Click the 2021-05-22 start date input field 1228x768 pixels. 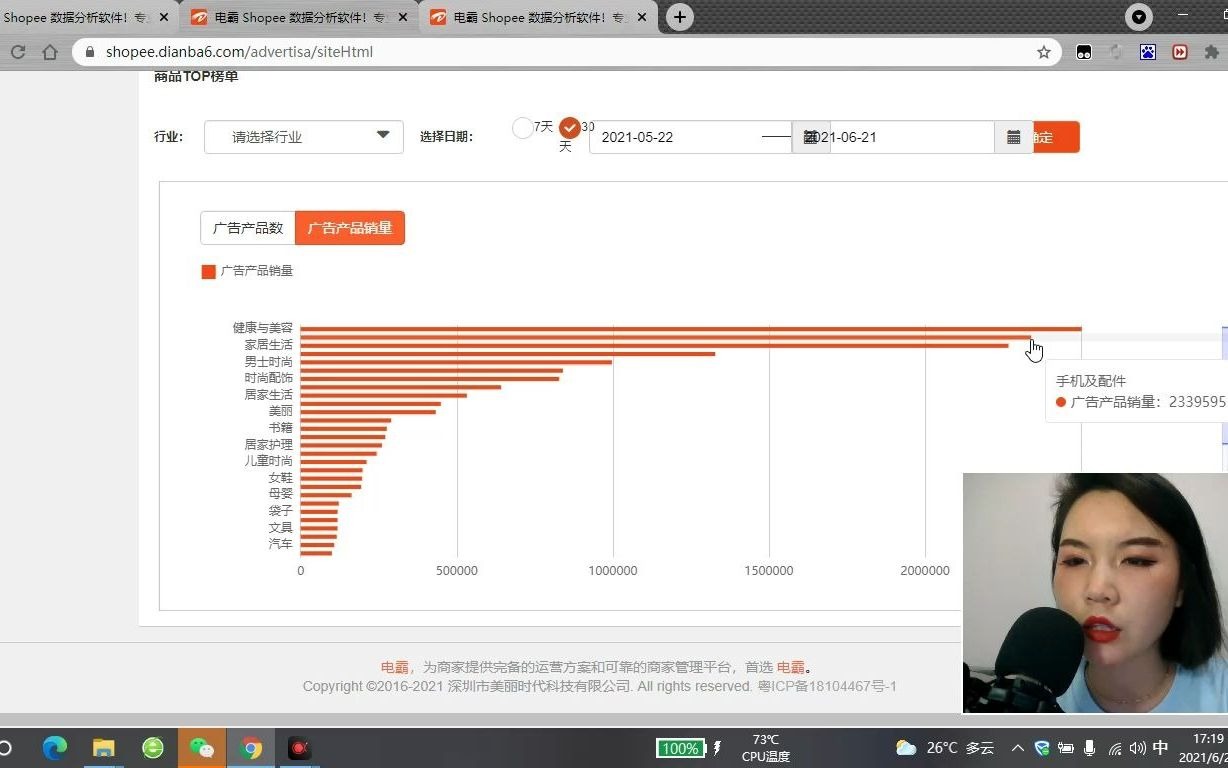680,137
